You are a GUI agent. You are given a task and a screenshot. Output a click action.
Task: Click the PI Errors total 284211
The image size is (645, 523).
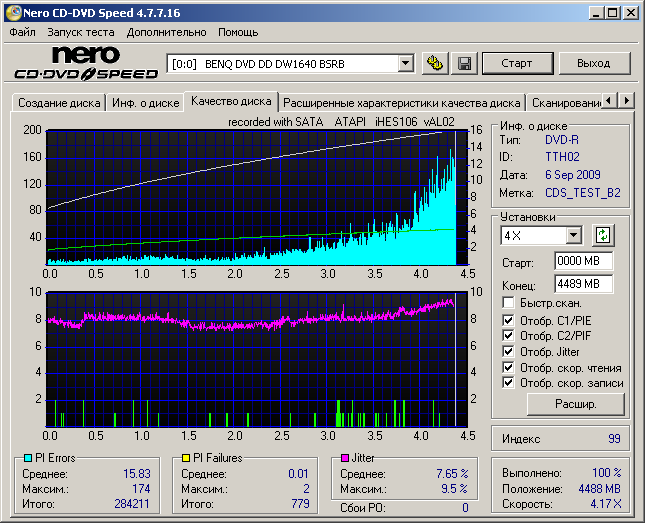pyautogui.click(x=132, y=504)
